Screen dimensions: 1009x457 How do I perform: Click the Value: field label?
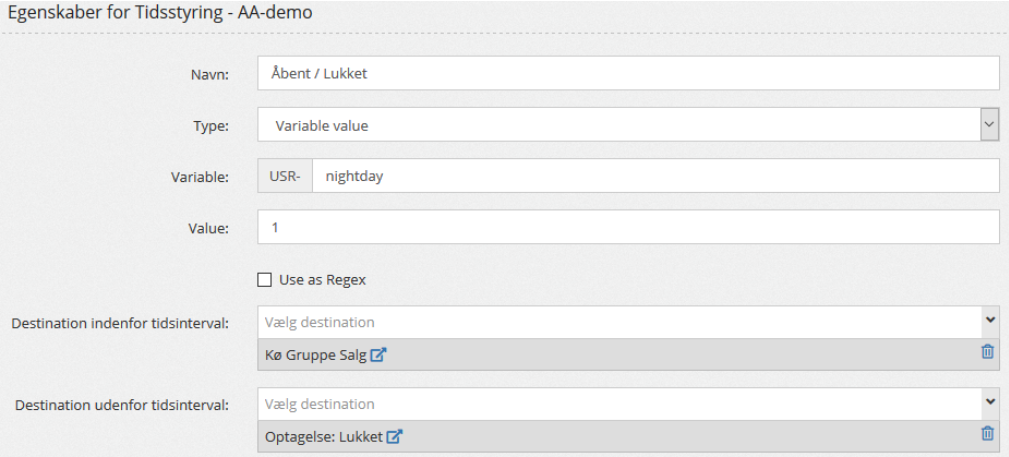210,228
